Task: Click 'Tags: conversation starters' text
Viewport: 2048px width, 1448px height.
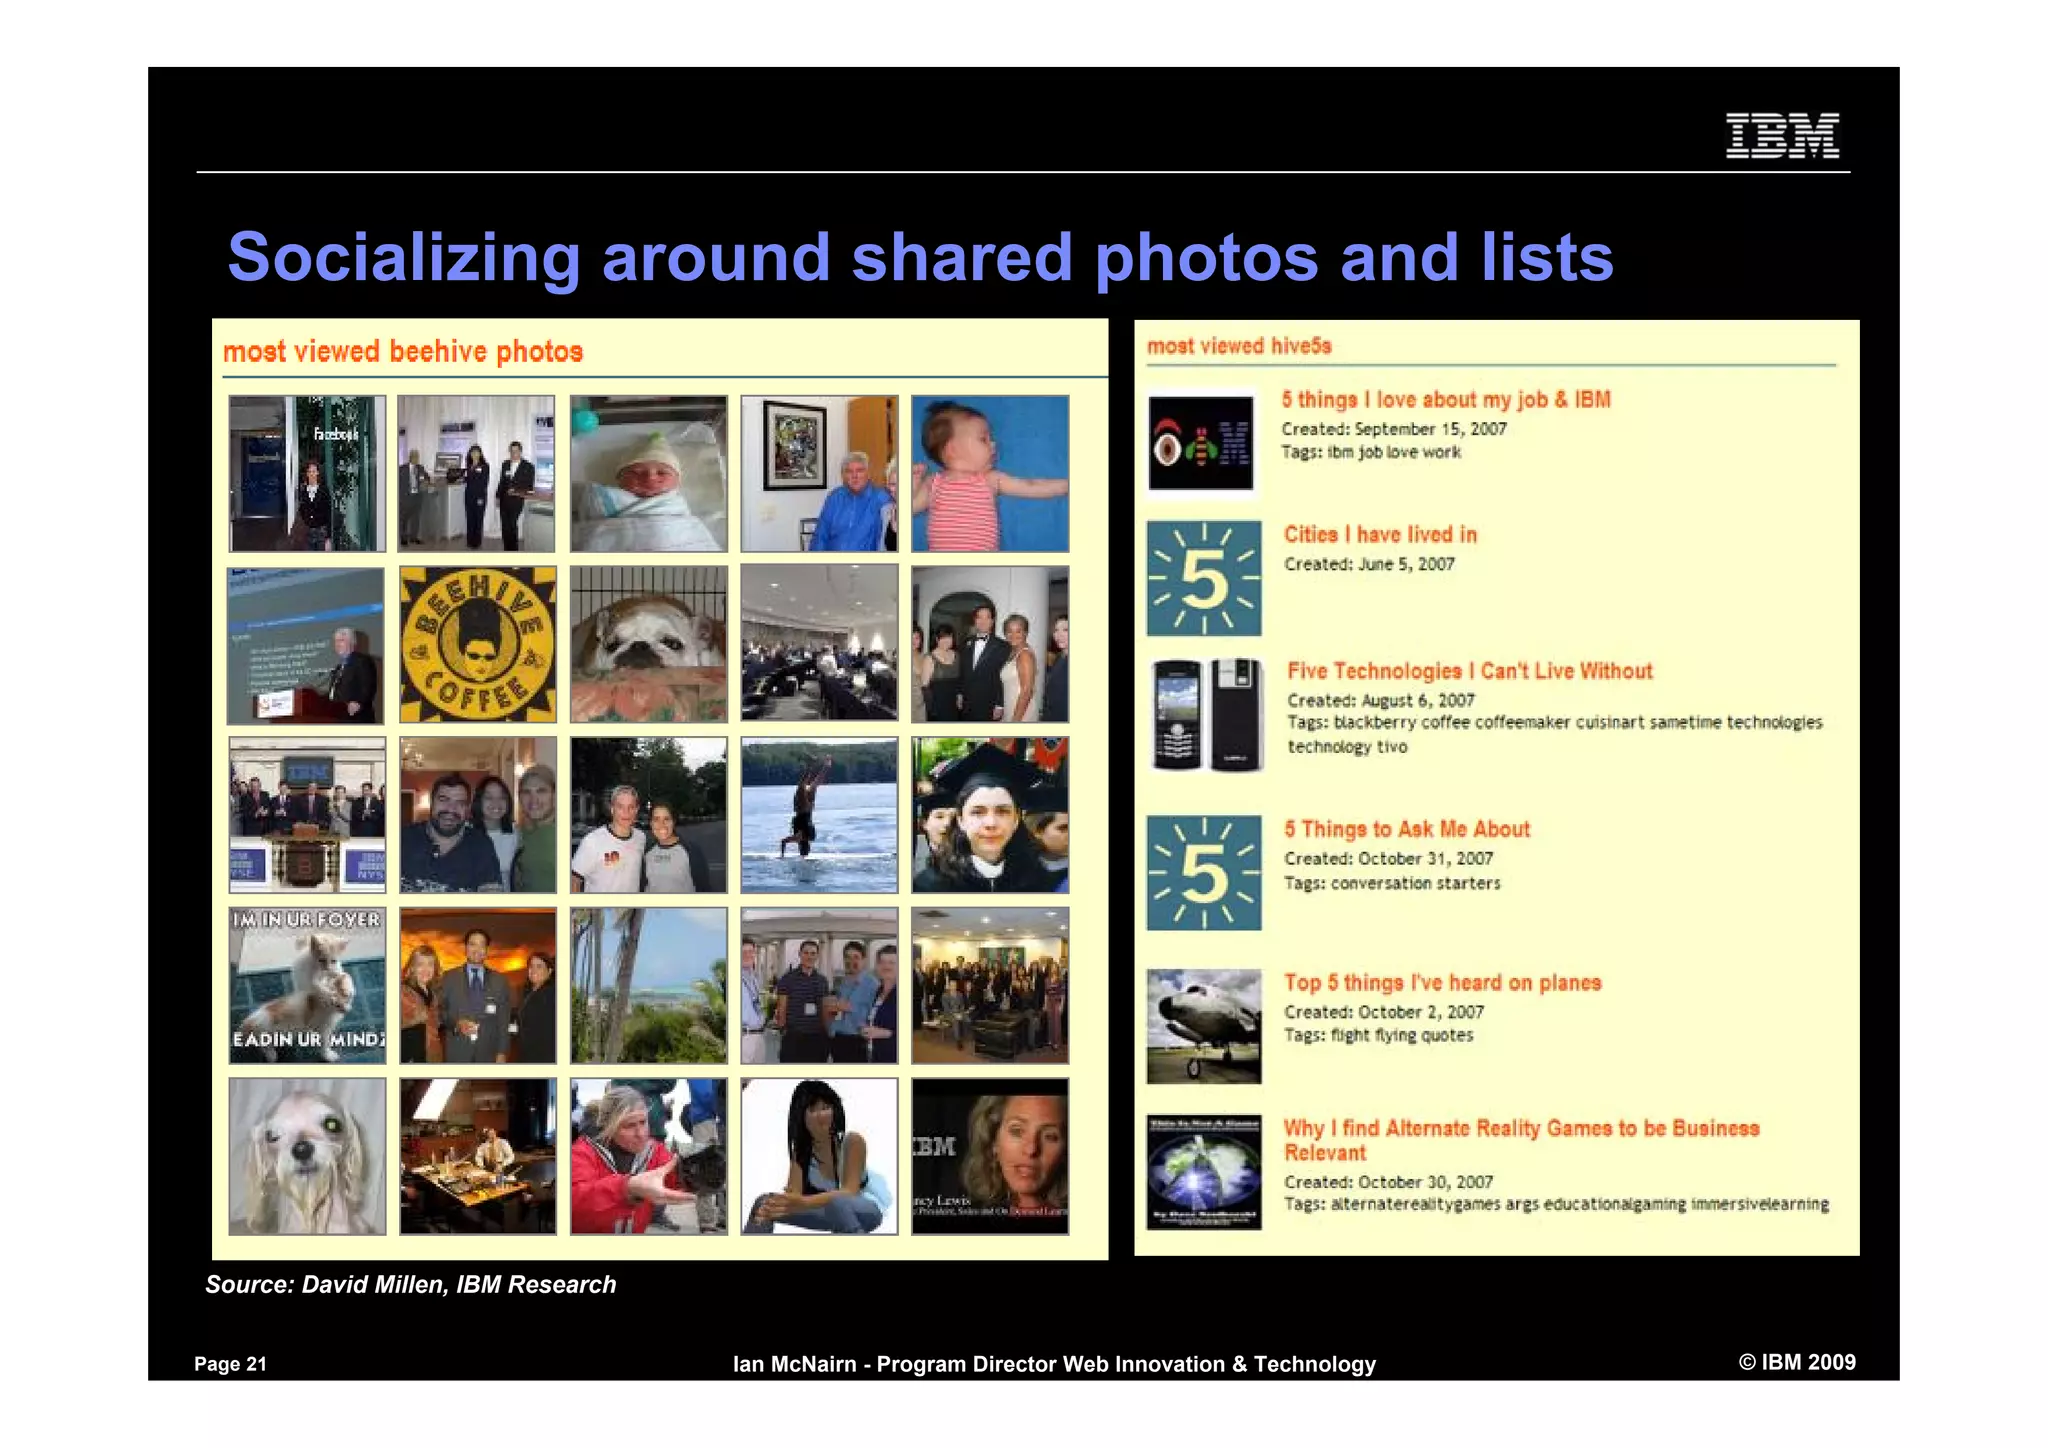Action: (x=1392, y=883)
